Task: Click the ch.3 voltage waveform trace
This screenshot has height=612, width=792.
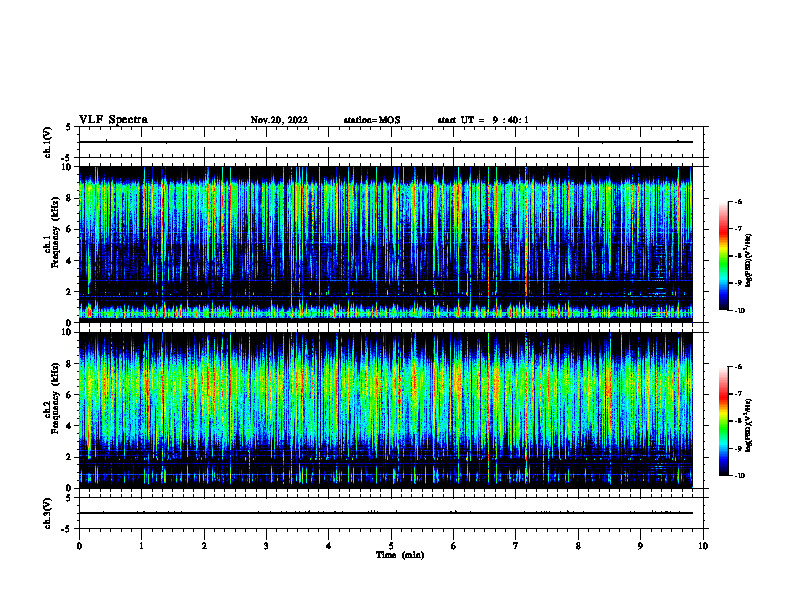Action: tap(386, 513)
